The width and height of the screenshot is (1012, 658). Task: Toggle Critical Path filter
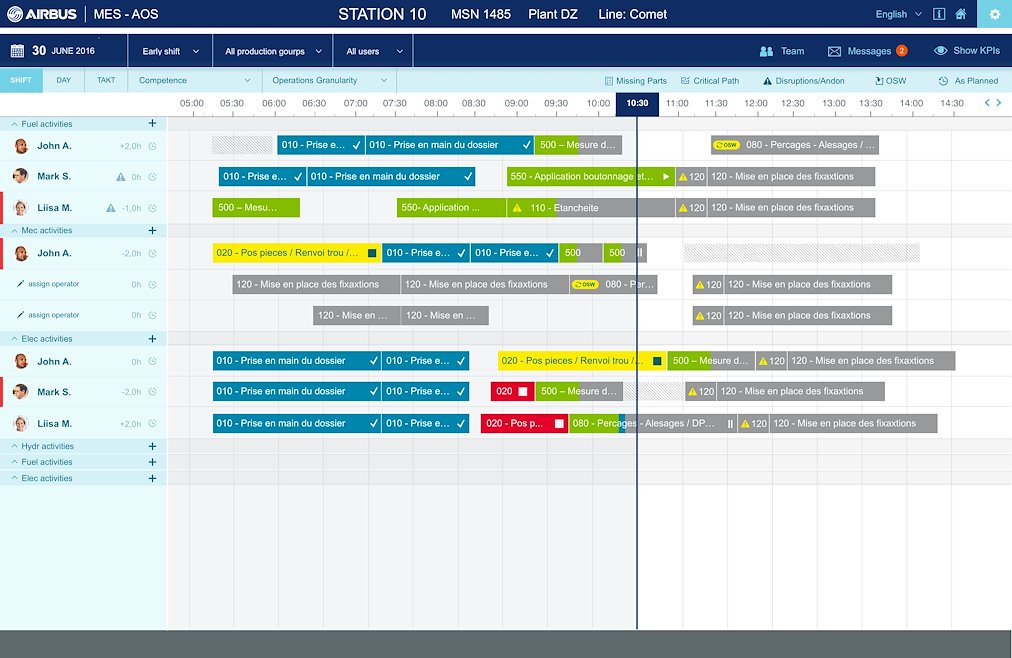point(710,81)
